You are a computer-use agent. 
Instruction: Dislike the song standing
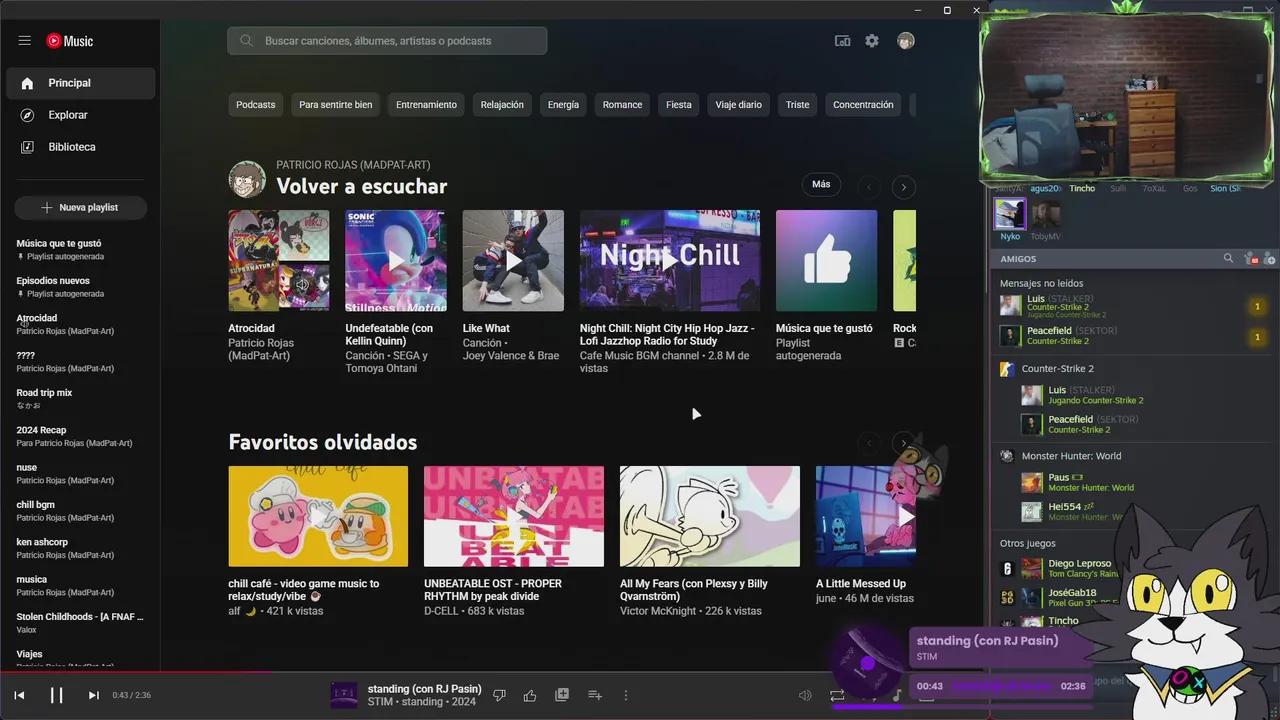click(500, 695)
